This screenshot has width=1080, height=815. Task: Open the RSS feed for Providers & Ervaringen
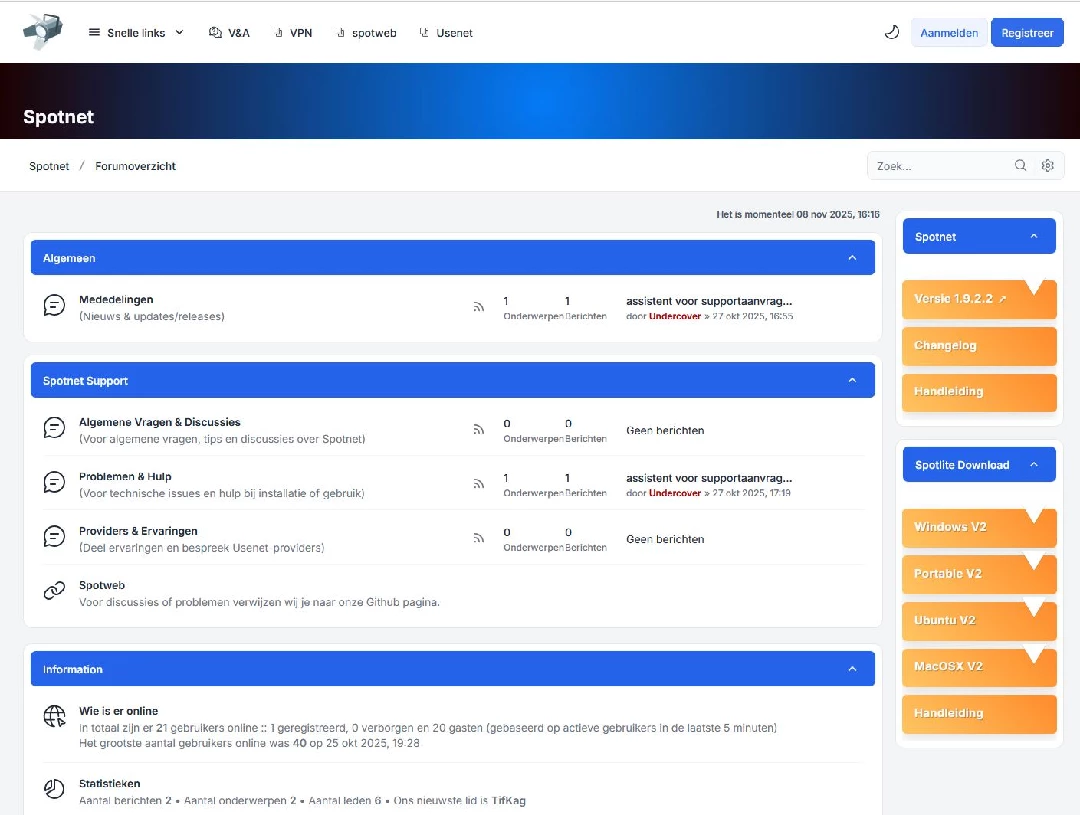pyautogui.click(x=479, y=538)
